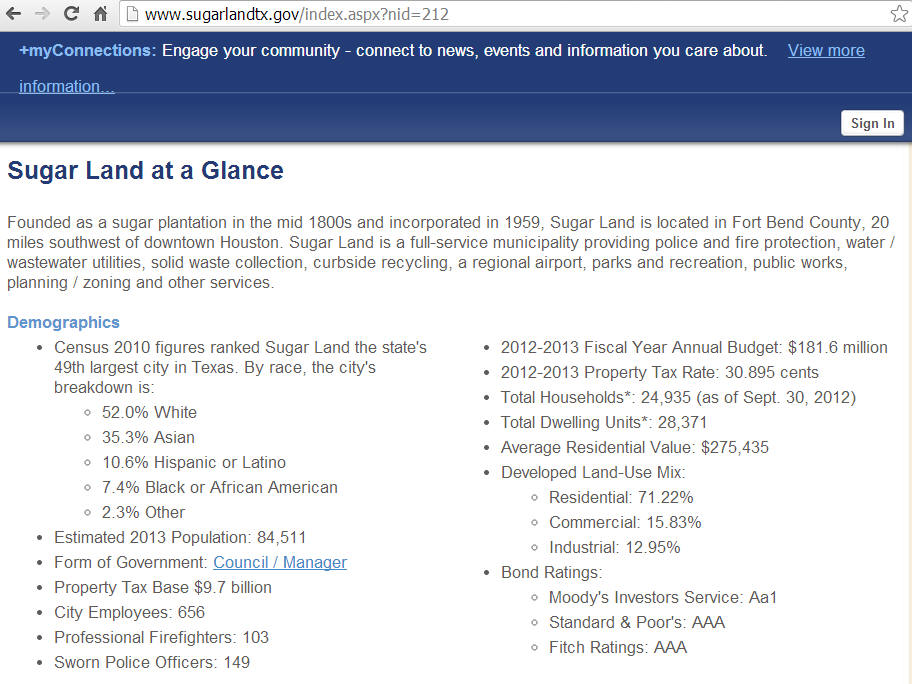This screenshot has height=684, width=912.
Task: Click the '52.0% White' entry
Action: [149, 412]
